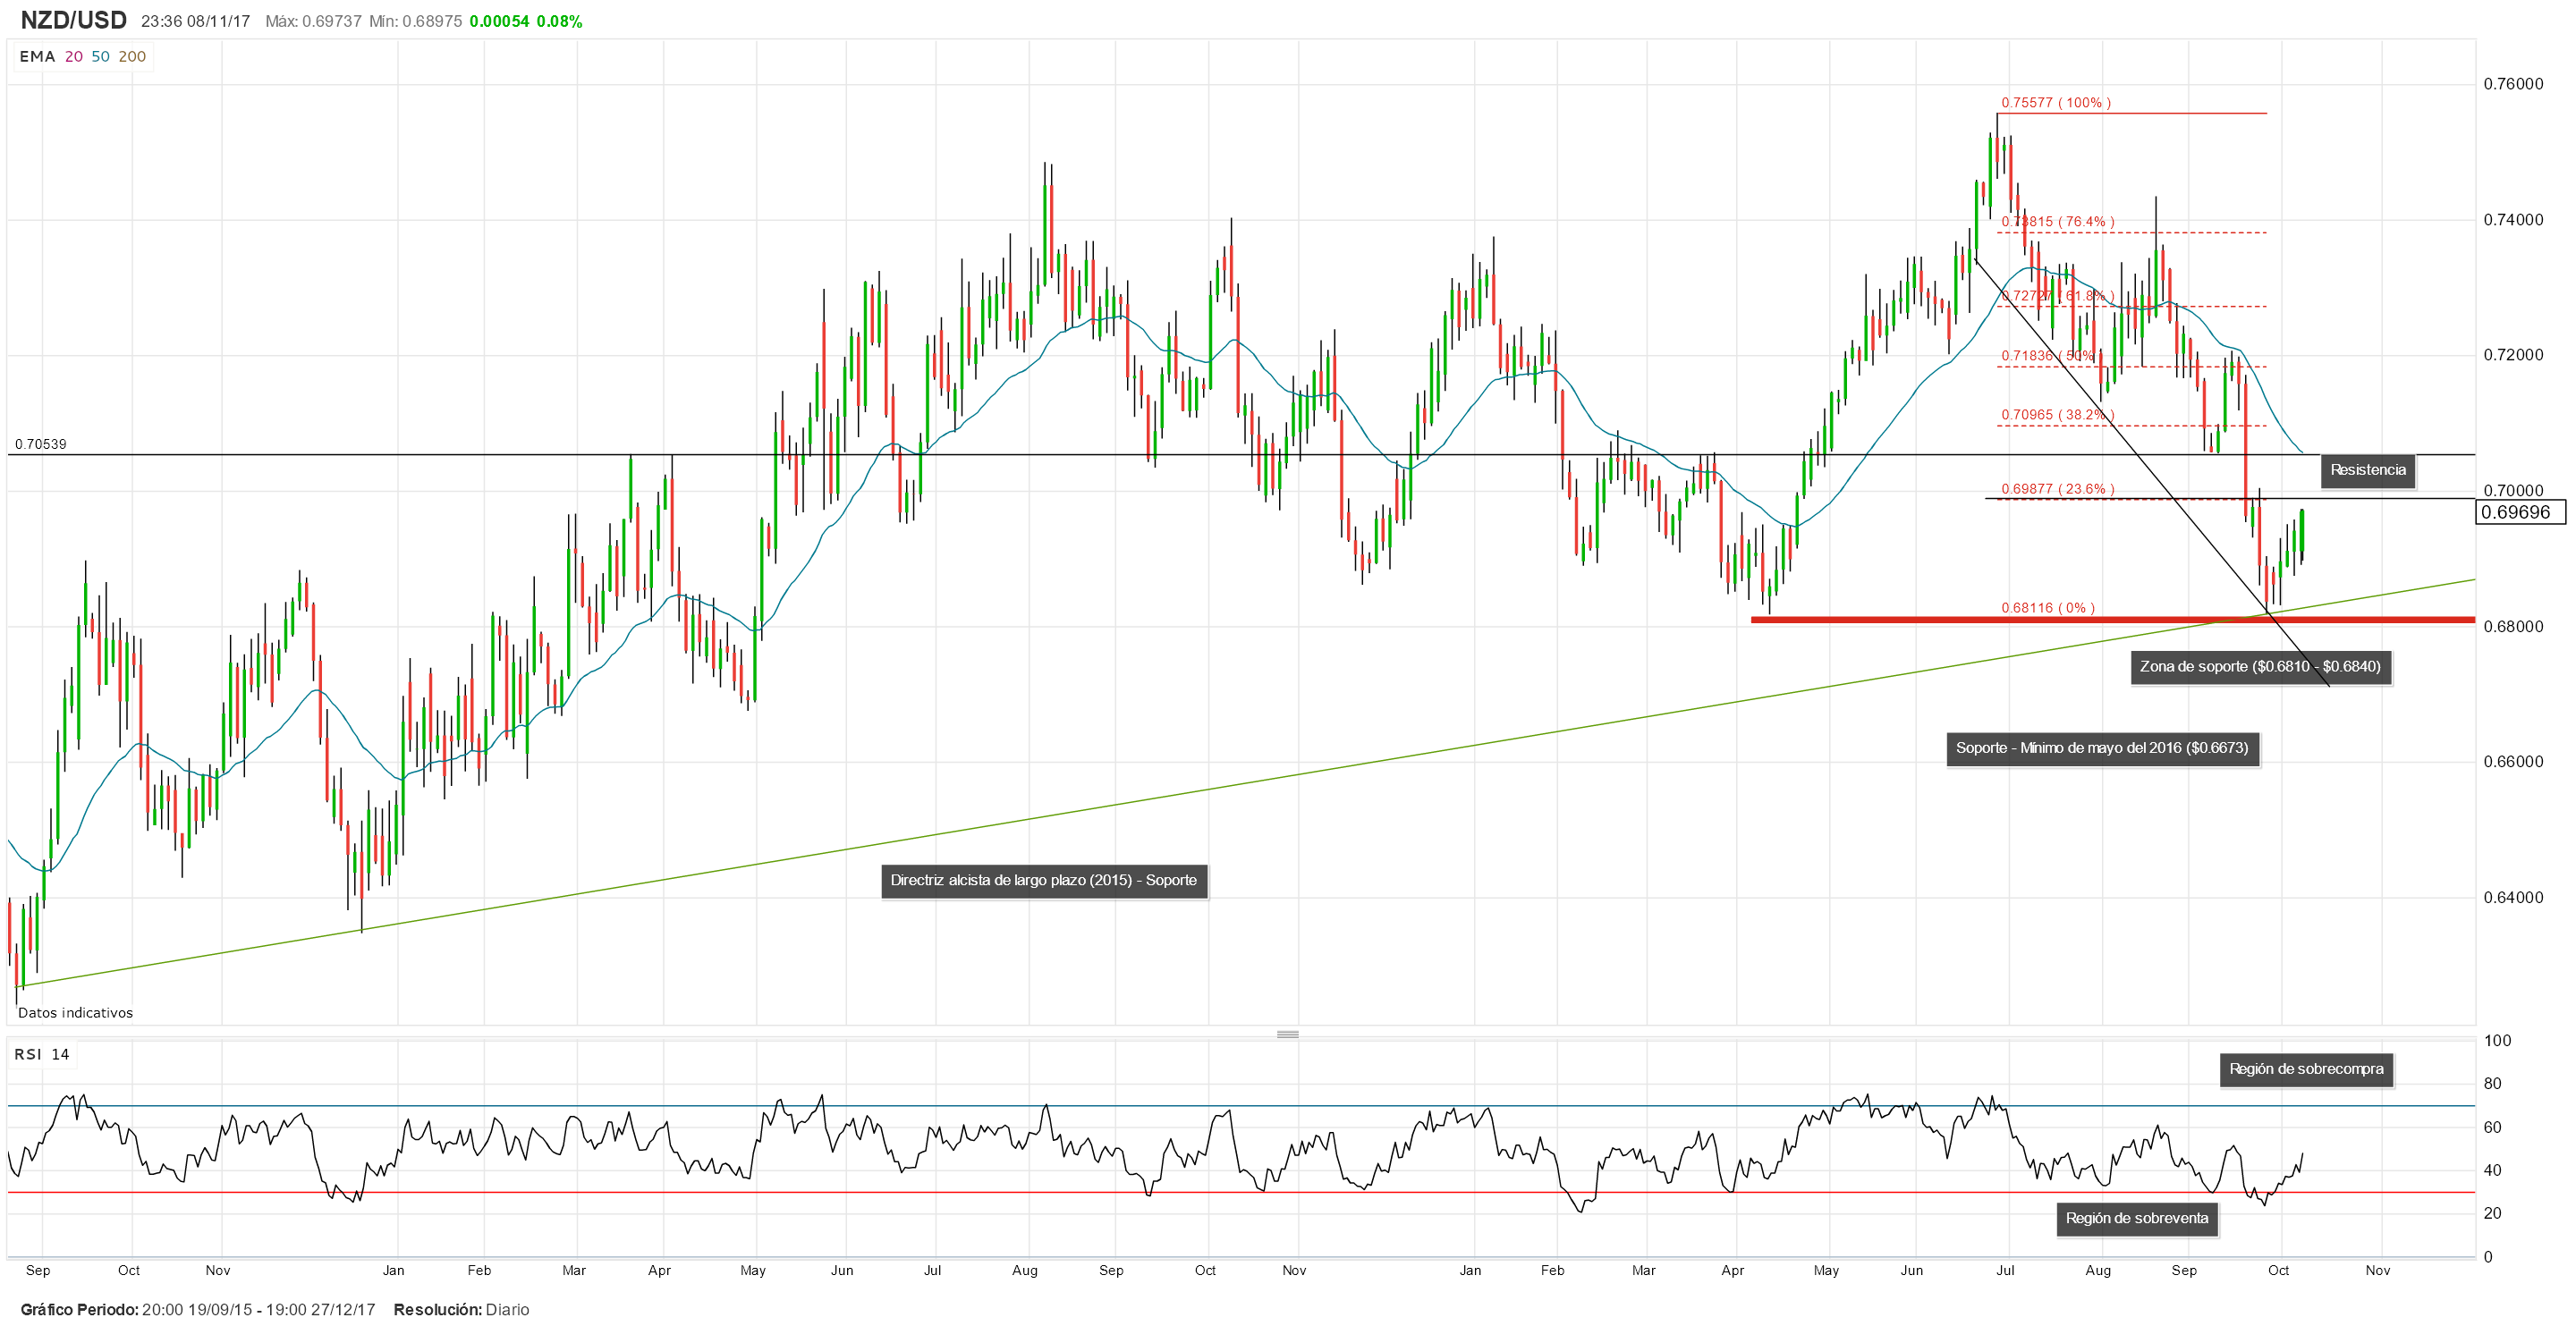
Task: Click the 0.08% change value
Action: (x=559, y=21)
